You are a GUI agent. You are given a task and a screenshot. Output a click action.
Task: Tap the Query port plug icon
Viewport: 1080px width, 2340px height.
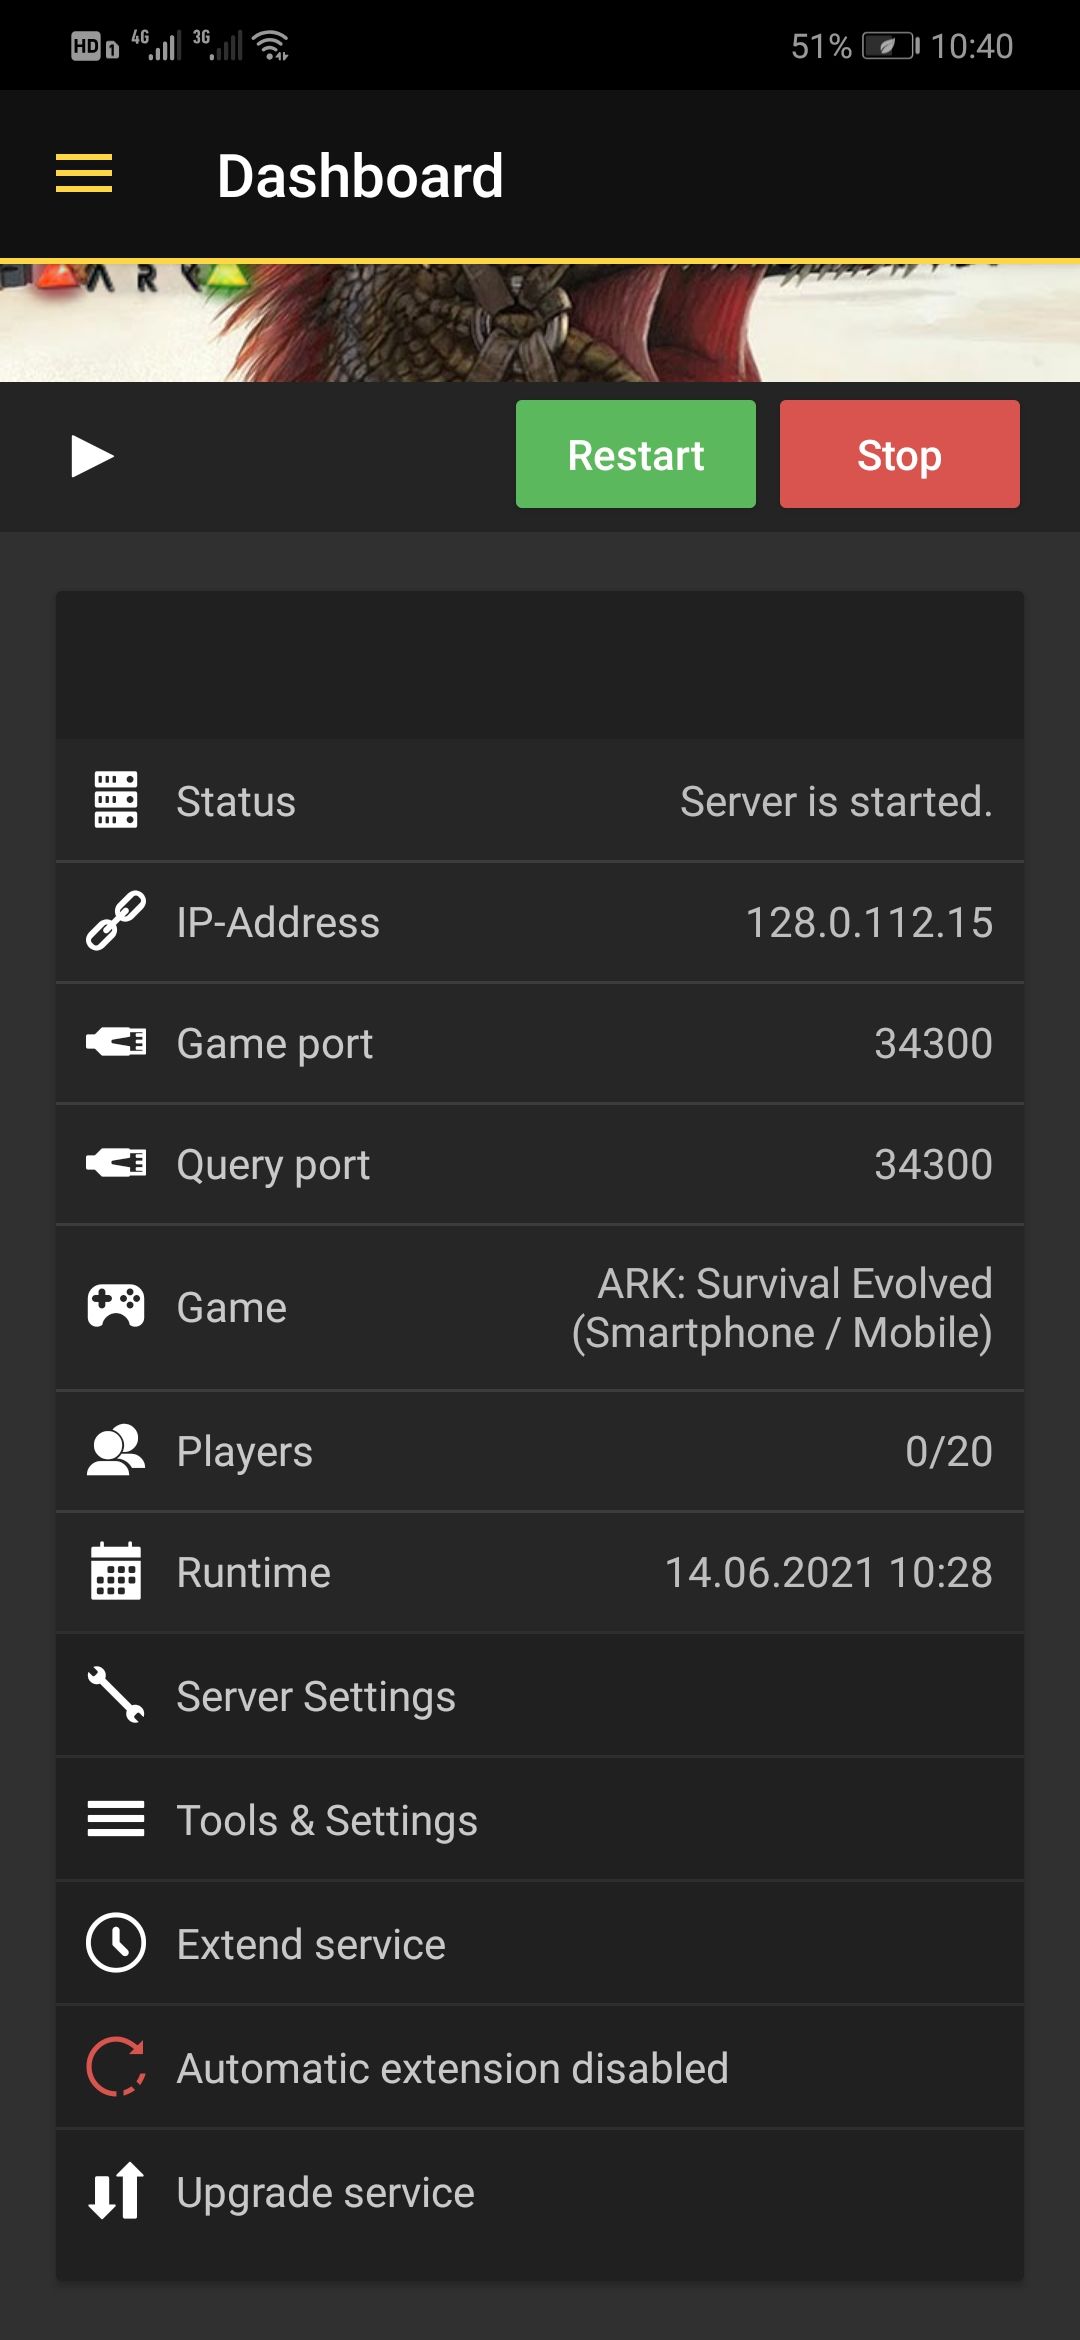click(116, 1164)
